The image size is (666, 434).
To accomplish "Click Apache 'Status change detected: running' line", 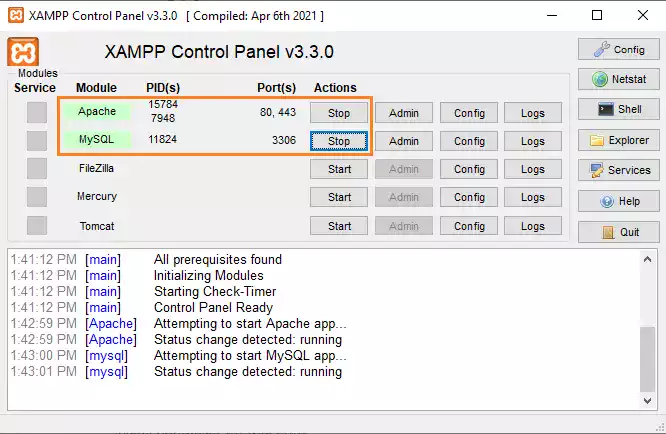I will [x=248, y=340].
